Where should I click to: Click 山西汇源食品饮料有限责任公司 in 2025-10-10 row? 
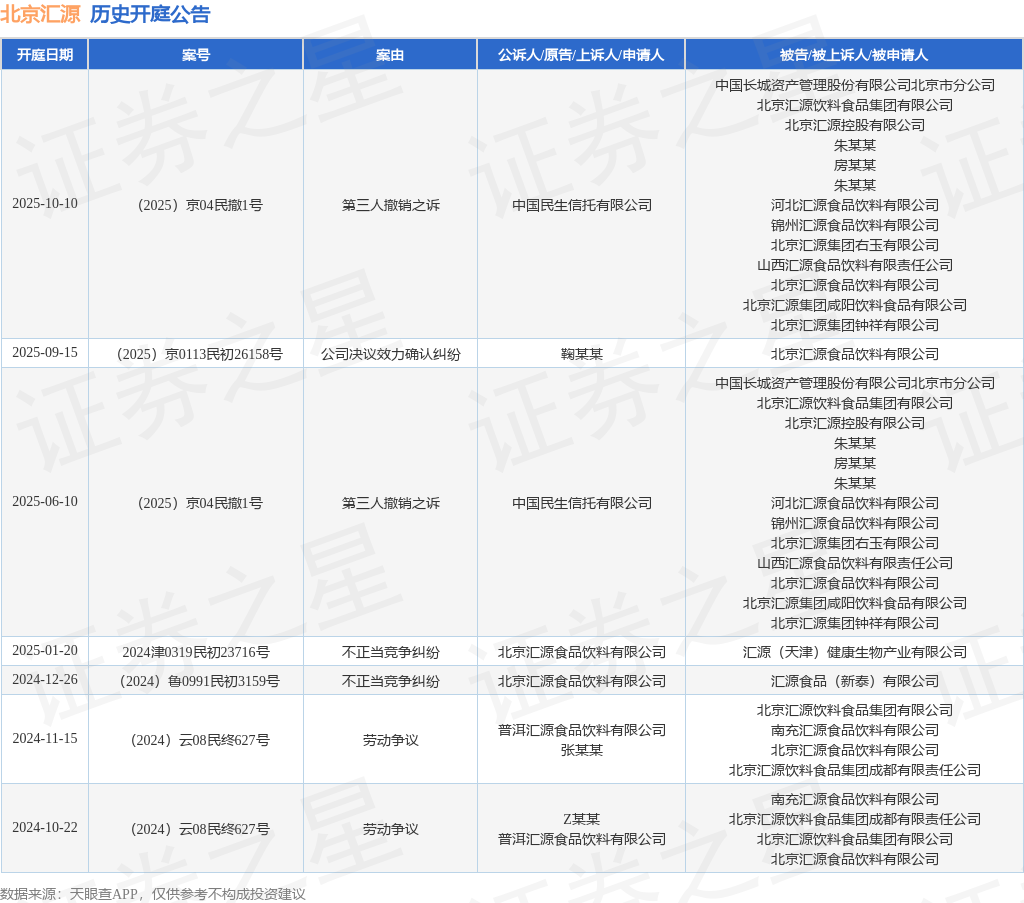point(855,265)
